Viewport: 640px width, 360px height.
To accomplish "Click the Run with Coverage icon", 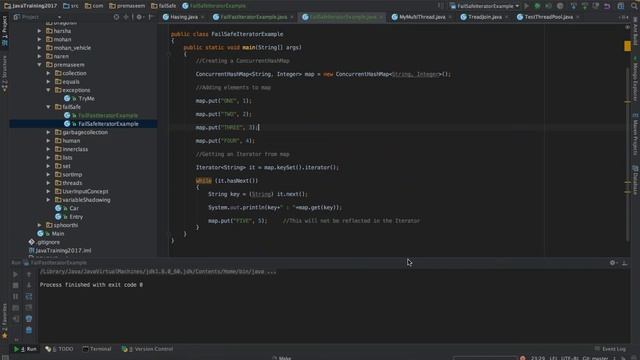I will (549, 6).
